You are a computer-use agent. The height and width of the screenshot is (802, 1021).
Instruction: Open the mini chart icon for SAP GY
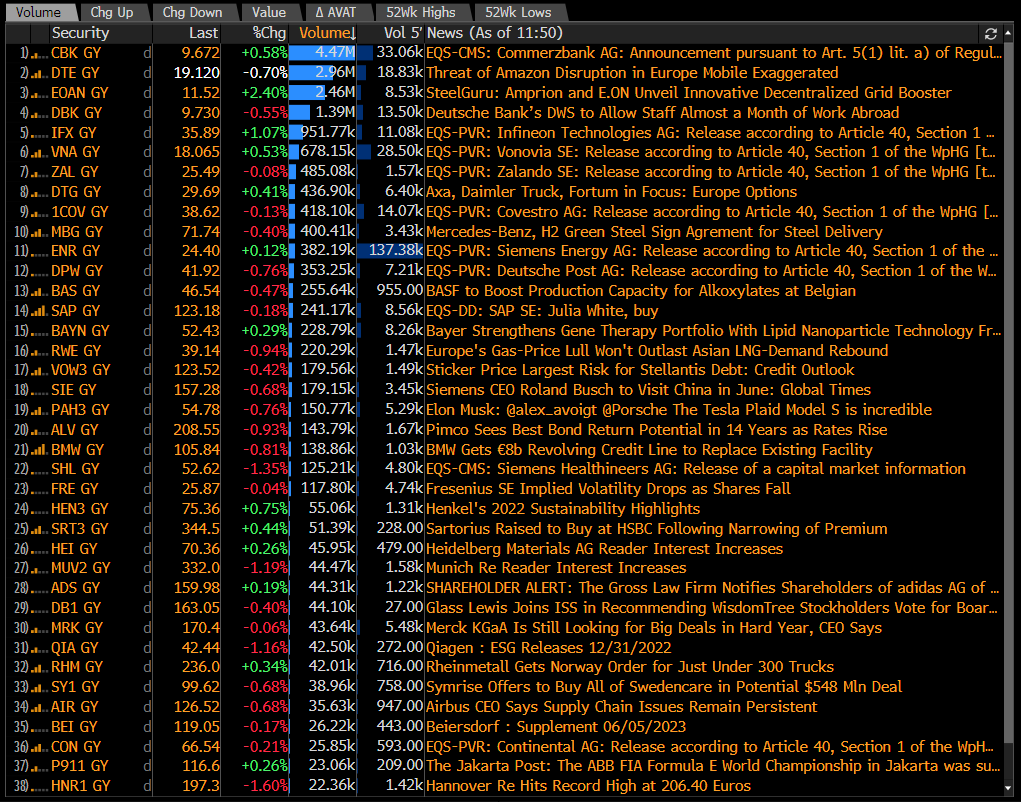click(40, 313)
